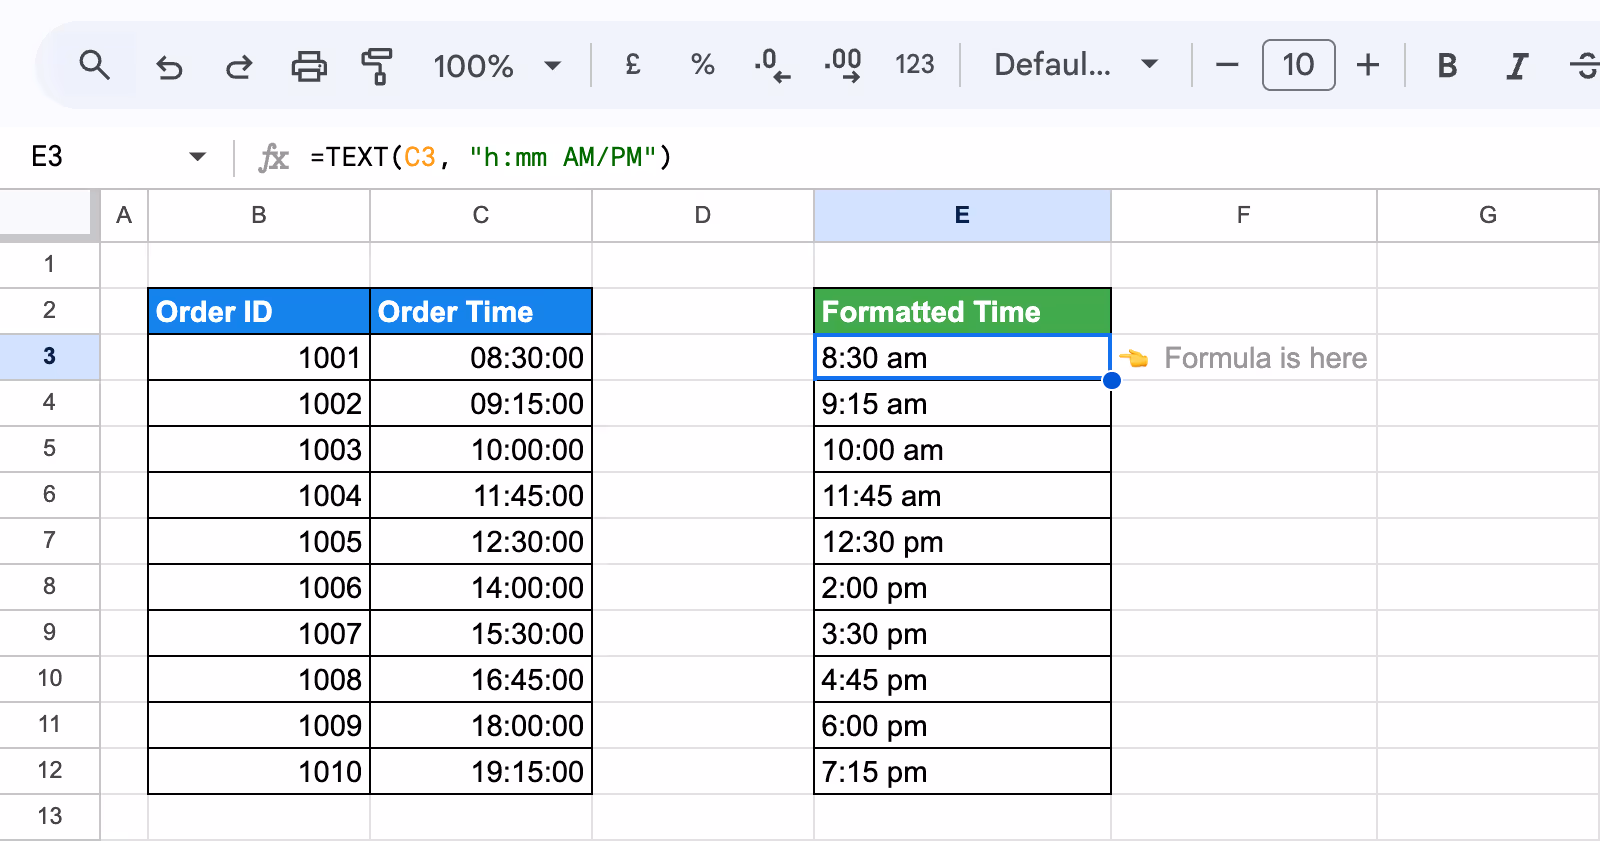The image size is (1600, 841).
Task: Select cell with time 08:30:00
Action: pyautogui.click(x=481, y=358)
